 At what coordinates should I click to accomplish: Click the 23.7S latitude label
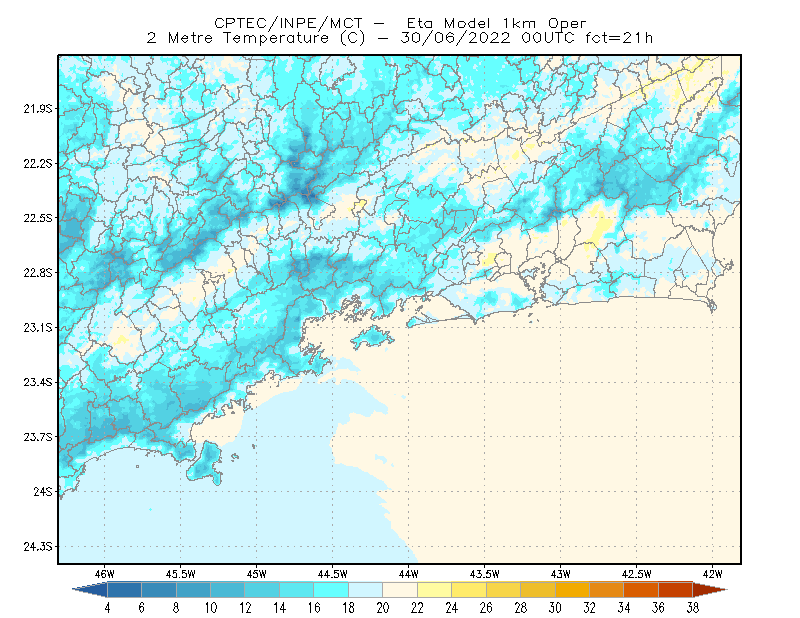coord(38,437)
